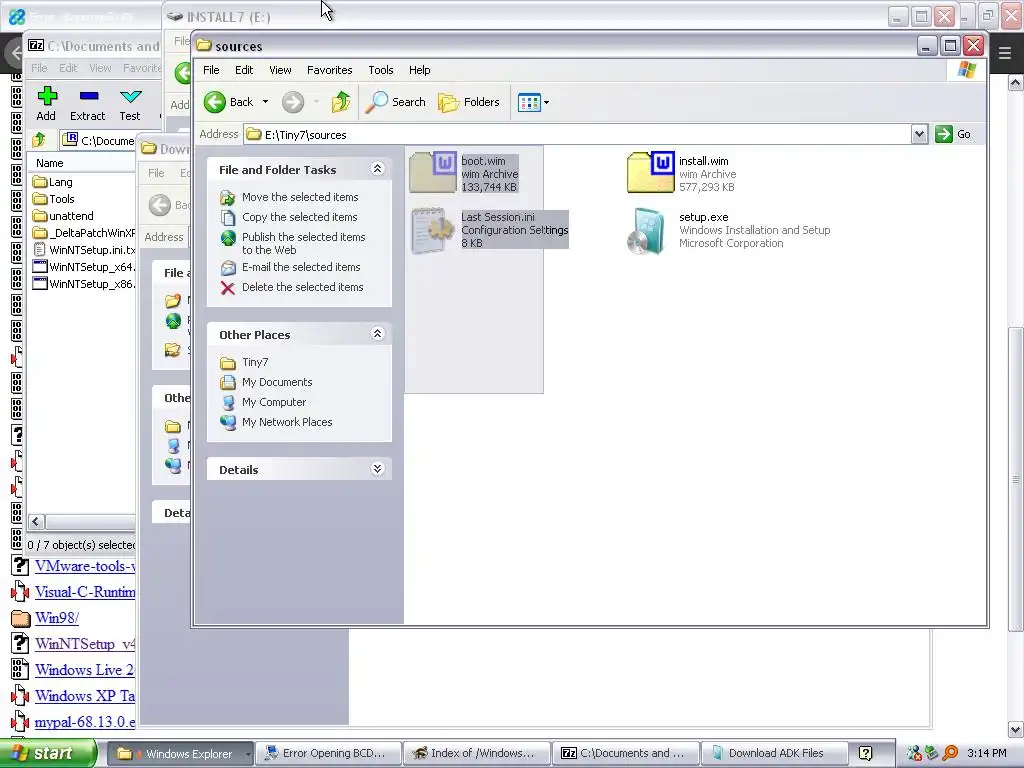Screen dimensions: 1024x768
Task: Open the Win98/ directory link
Action: coord(57,618)
